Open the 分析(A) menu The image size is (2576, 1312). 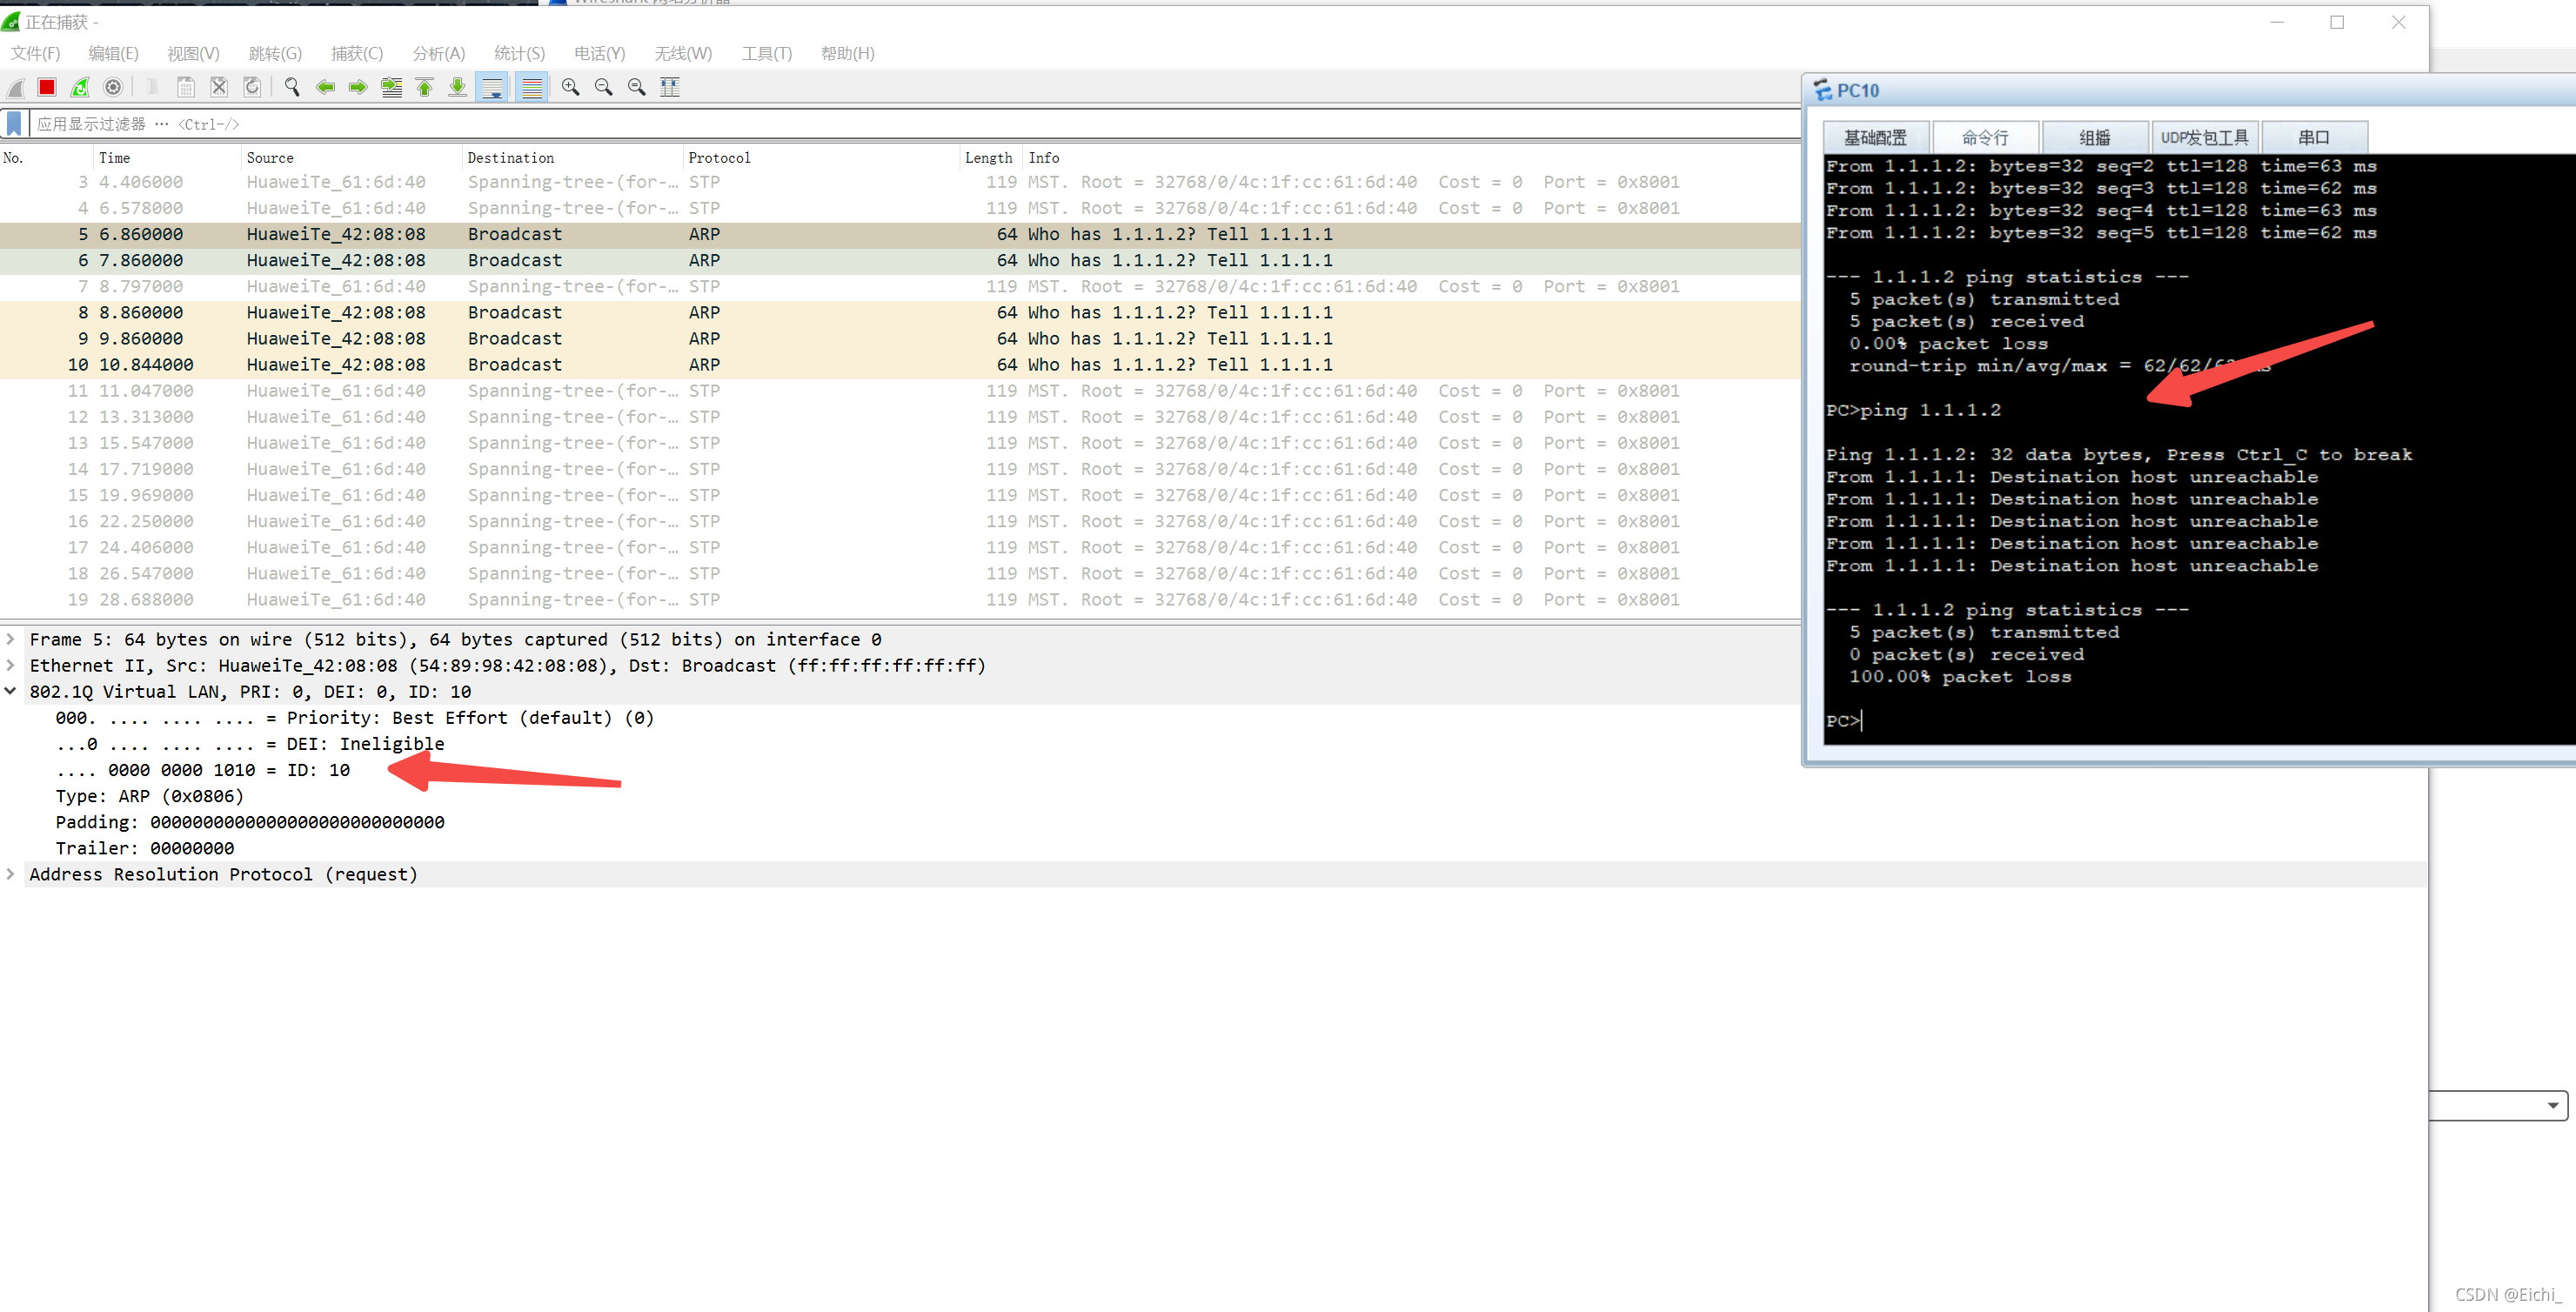coord(439,53)
